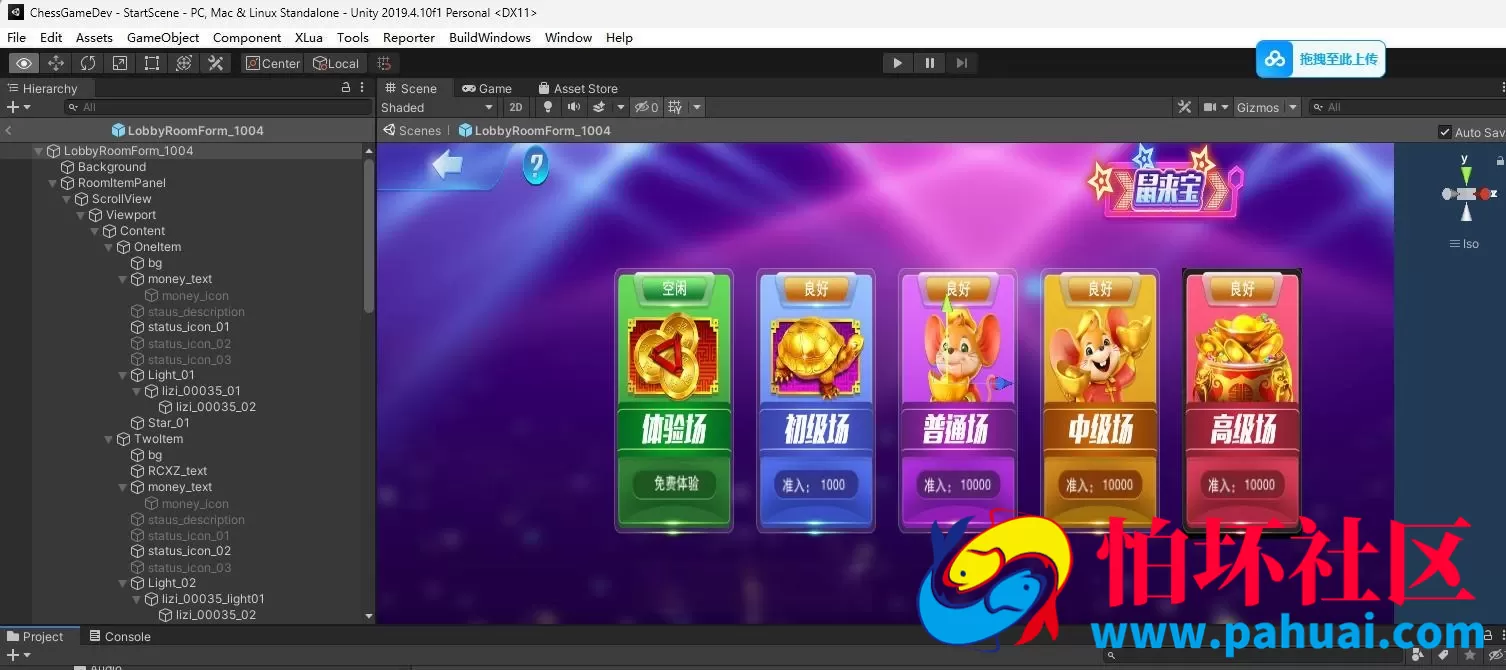
Task: Switch gizmo projection Iso mode
Action: pyautogui.click(x=1465, y=243)
